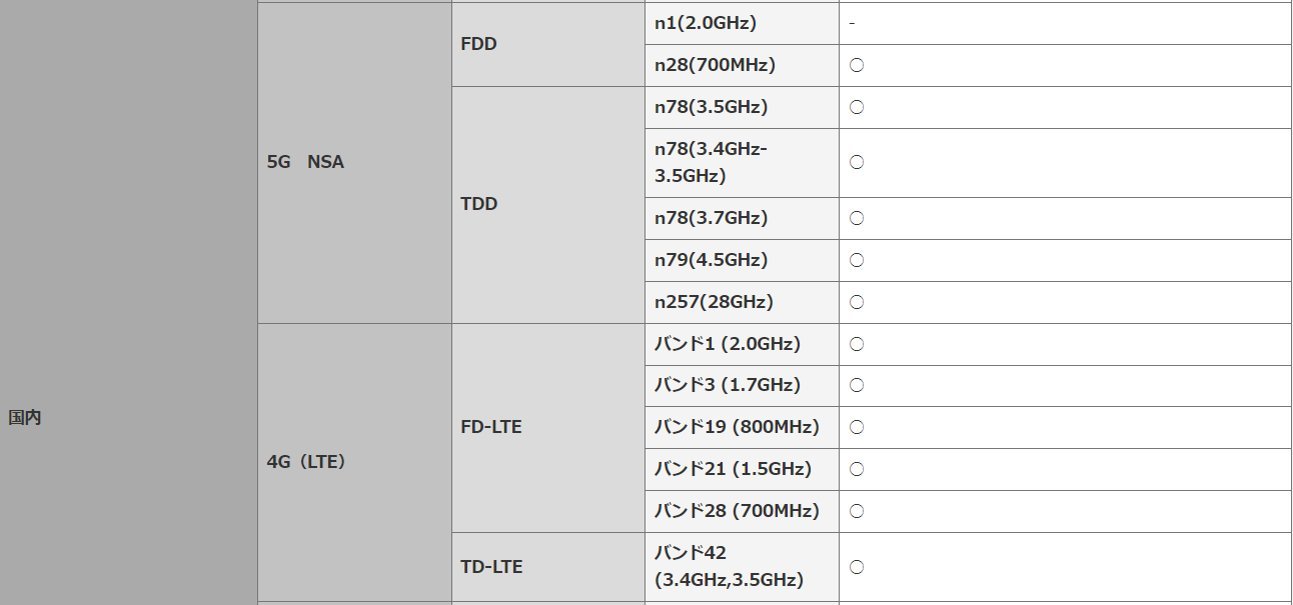Click the circle mark in the n257(28GHz) row
This screenshot has height=605, width=1293.
pos(856,302)
